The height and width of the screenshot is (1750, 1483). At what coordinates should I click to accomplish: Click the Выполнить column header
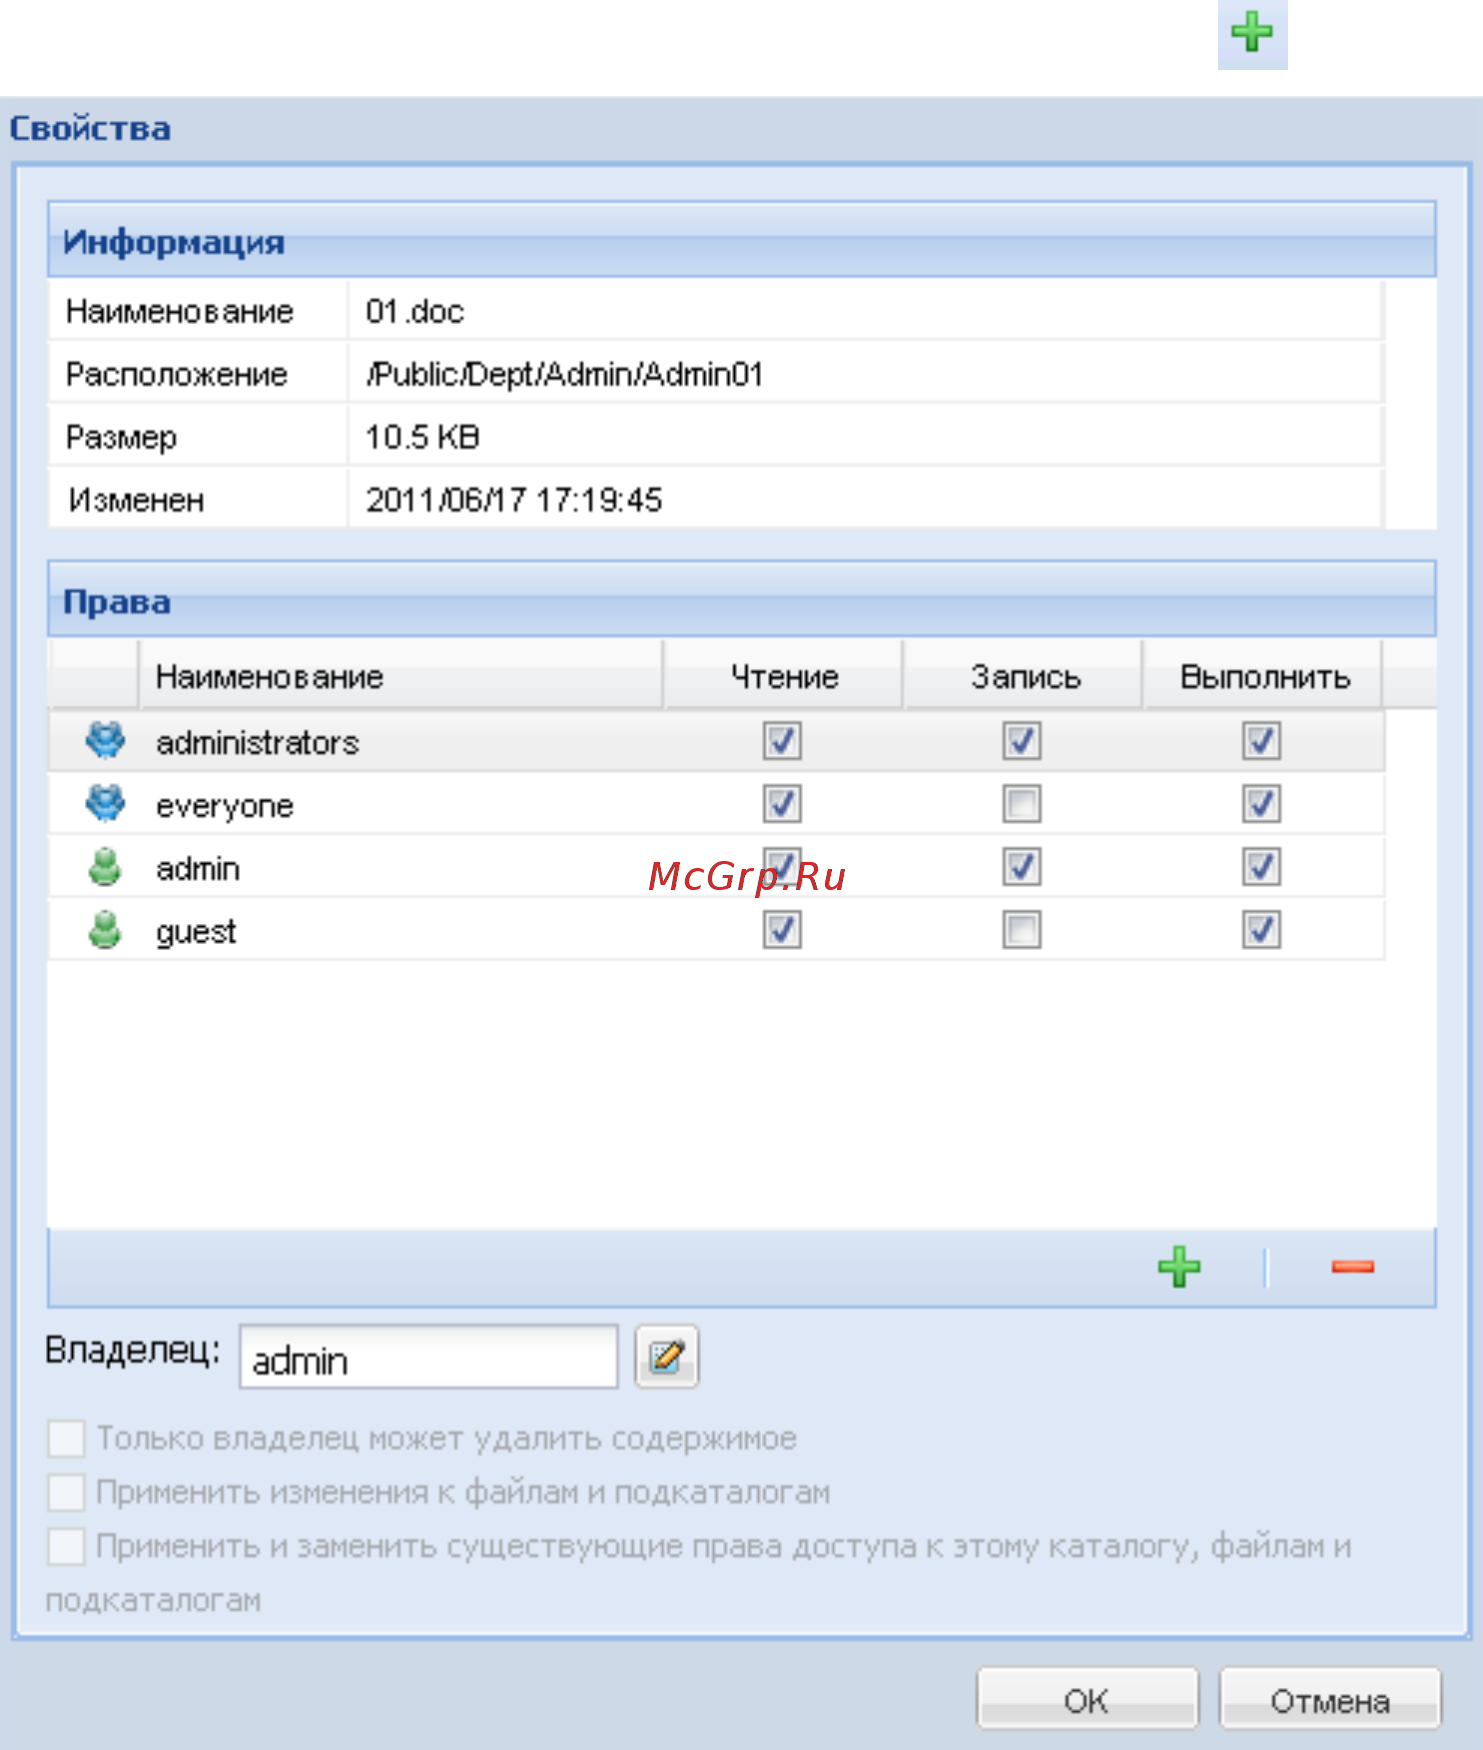(x=1264, y=676)
